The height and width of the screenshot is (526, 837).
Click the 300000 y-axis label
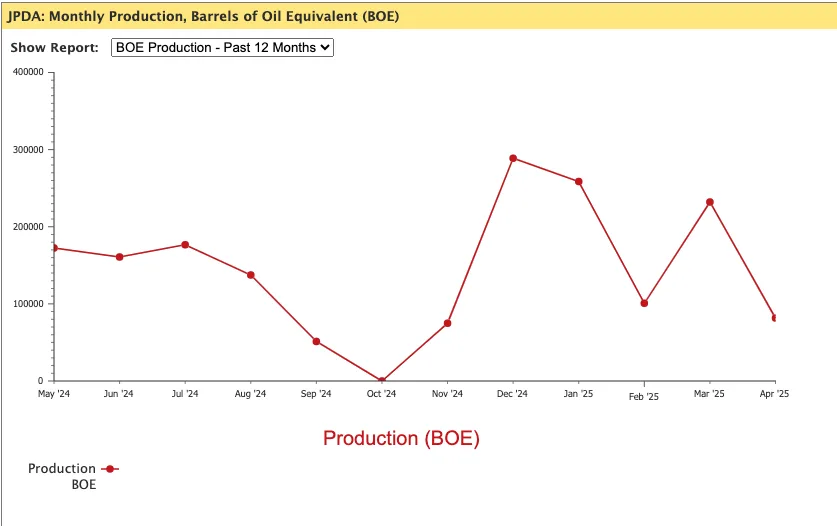[x=27, y=150]
